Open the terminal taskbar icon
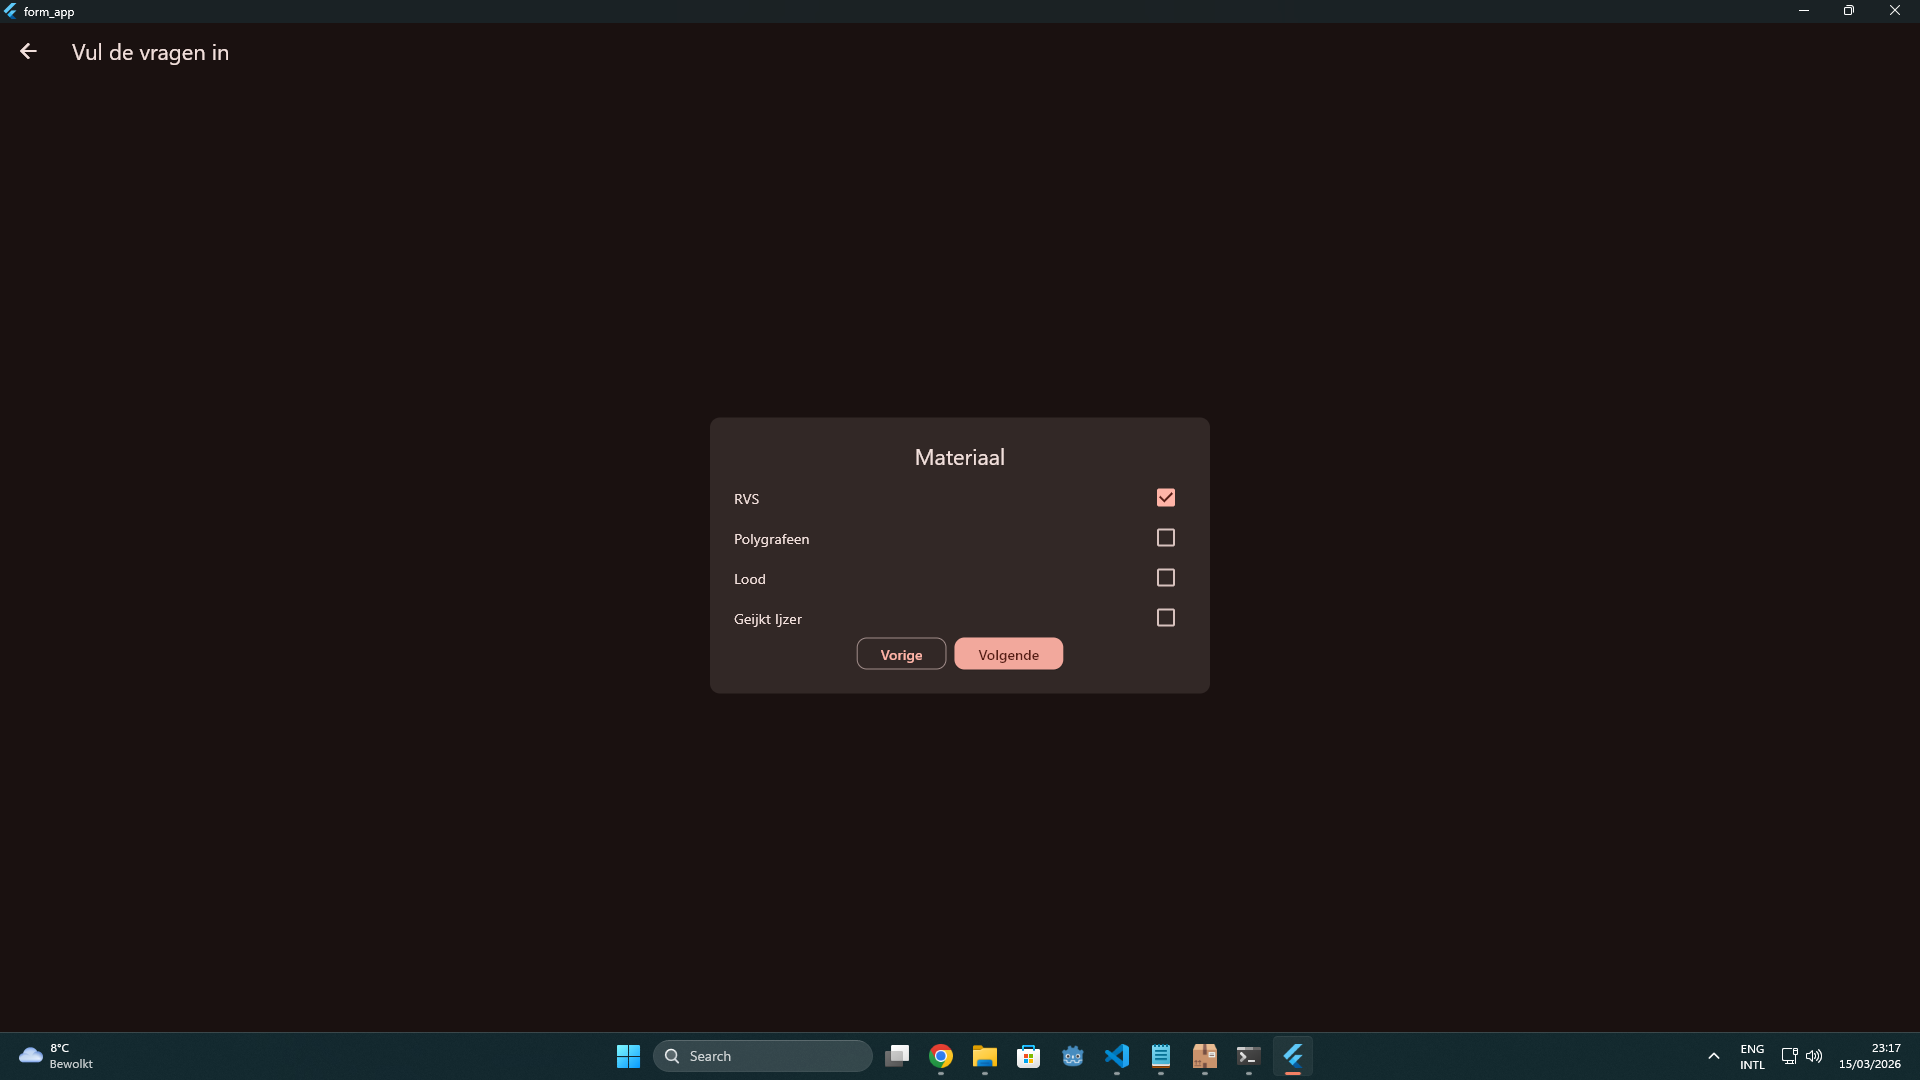1920x1080 pixels. pyautogui.click(x=1249, y=1056)
